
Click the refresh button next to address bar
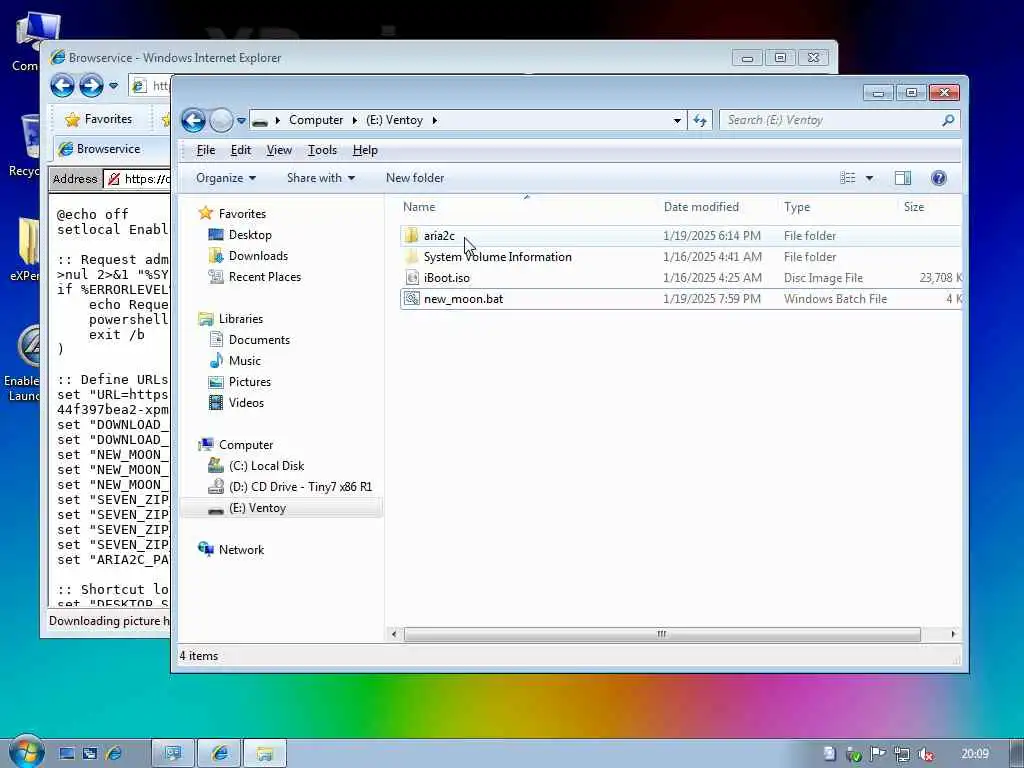[x=700, y=120]
